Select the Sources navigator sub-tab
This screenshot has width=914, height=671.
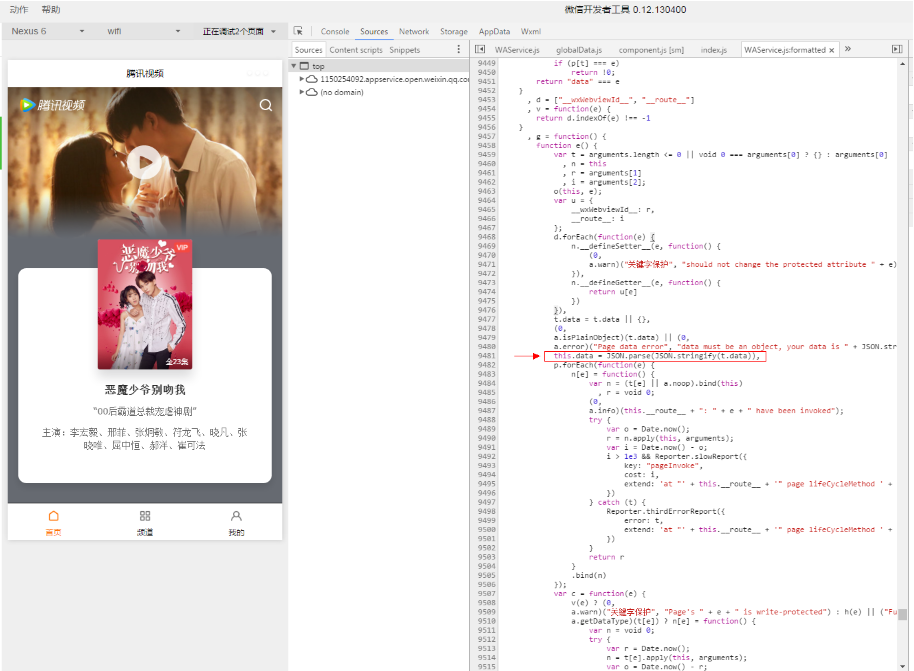[308, 50]
